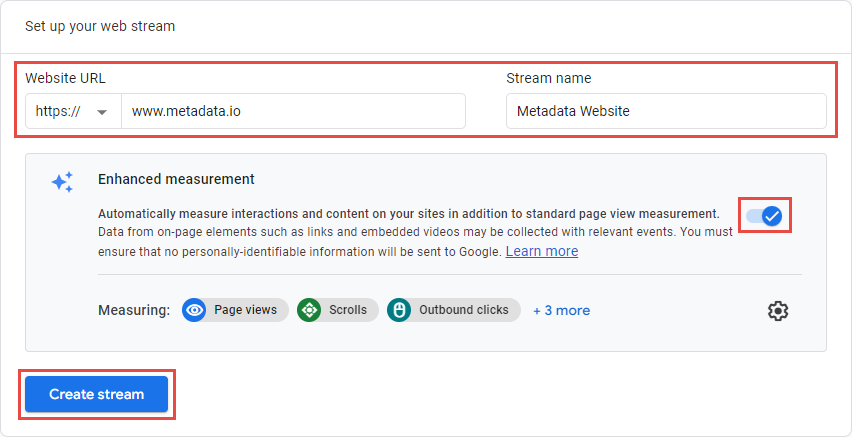Select the Page views chip label
The image size is (852, 437).
[245, 310]
